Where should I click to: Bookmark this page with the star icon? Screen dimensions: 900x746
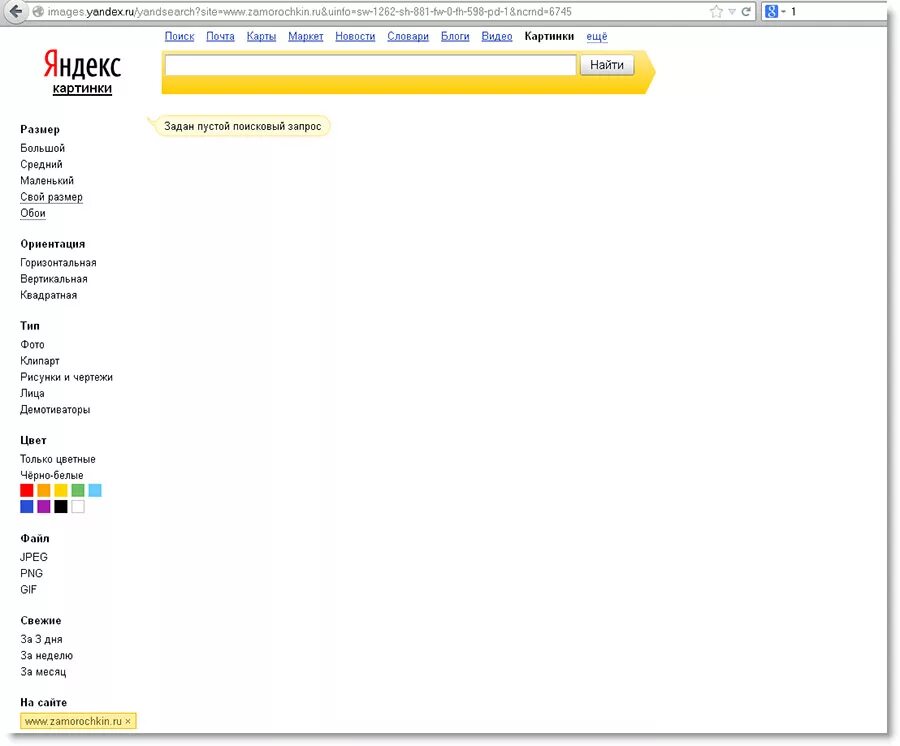click(716, 11)
